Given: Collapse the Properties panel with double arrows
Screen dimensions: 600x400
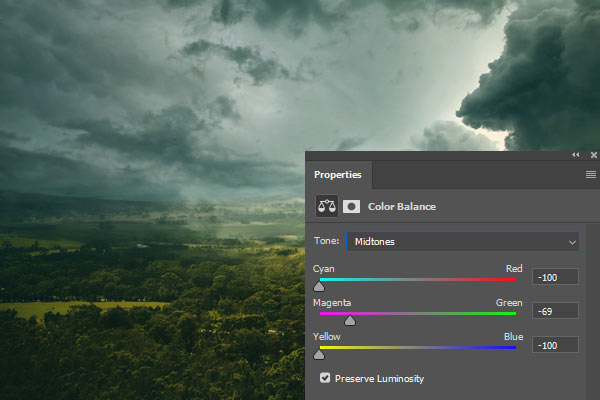Looking at the screenshot, I should pos(576,155).
